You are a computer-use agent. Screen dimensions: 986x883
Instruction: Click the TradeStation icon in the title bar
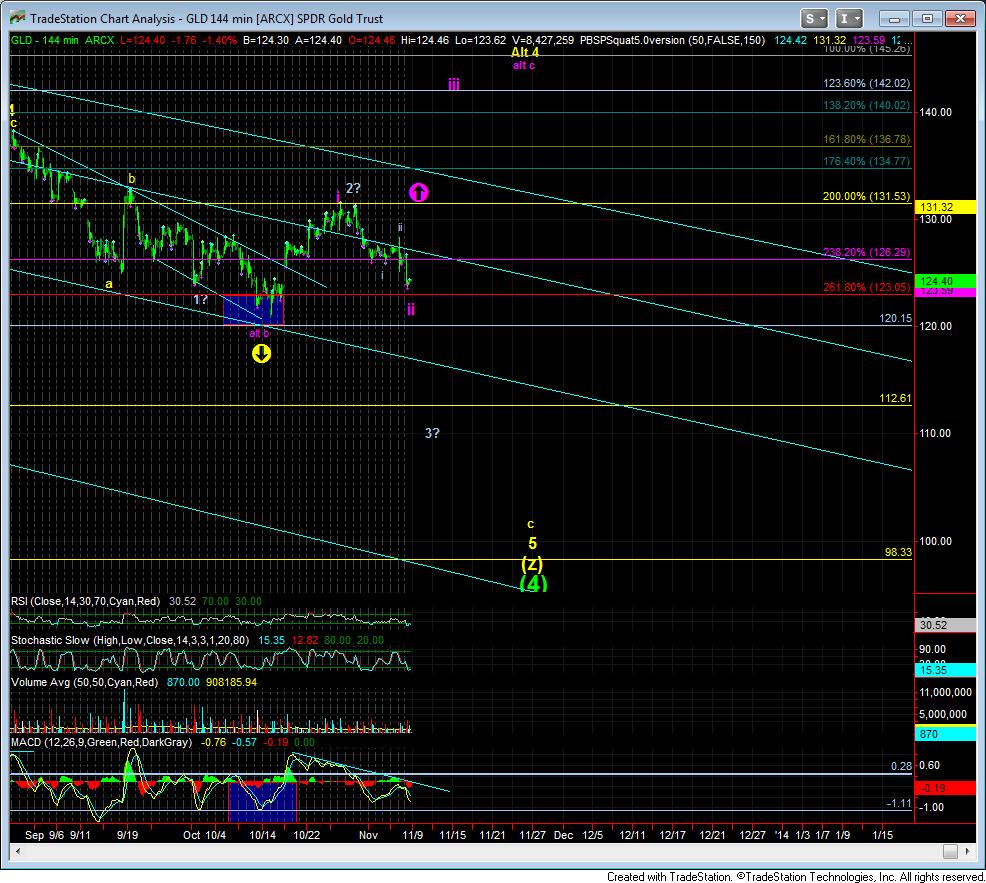pyautogui.click(x=18, y=18)
